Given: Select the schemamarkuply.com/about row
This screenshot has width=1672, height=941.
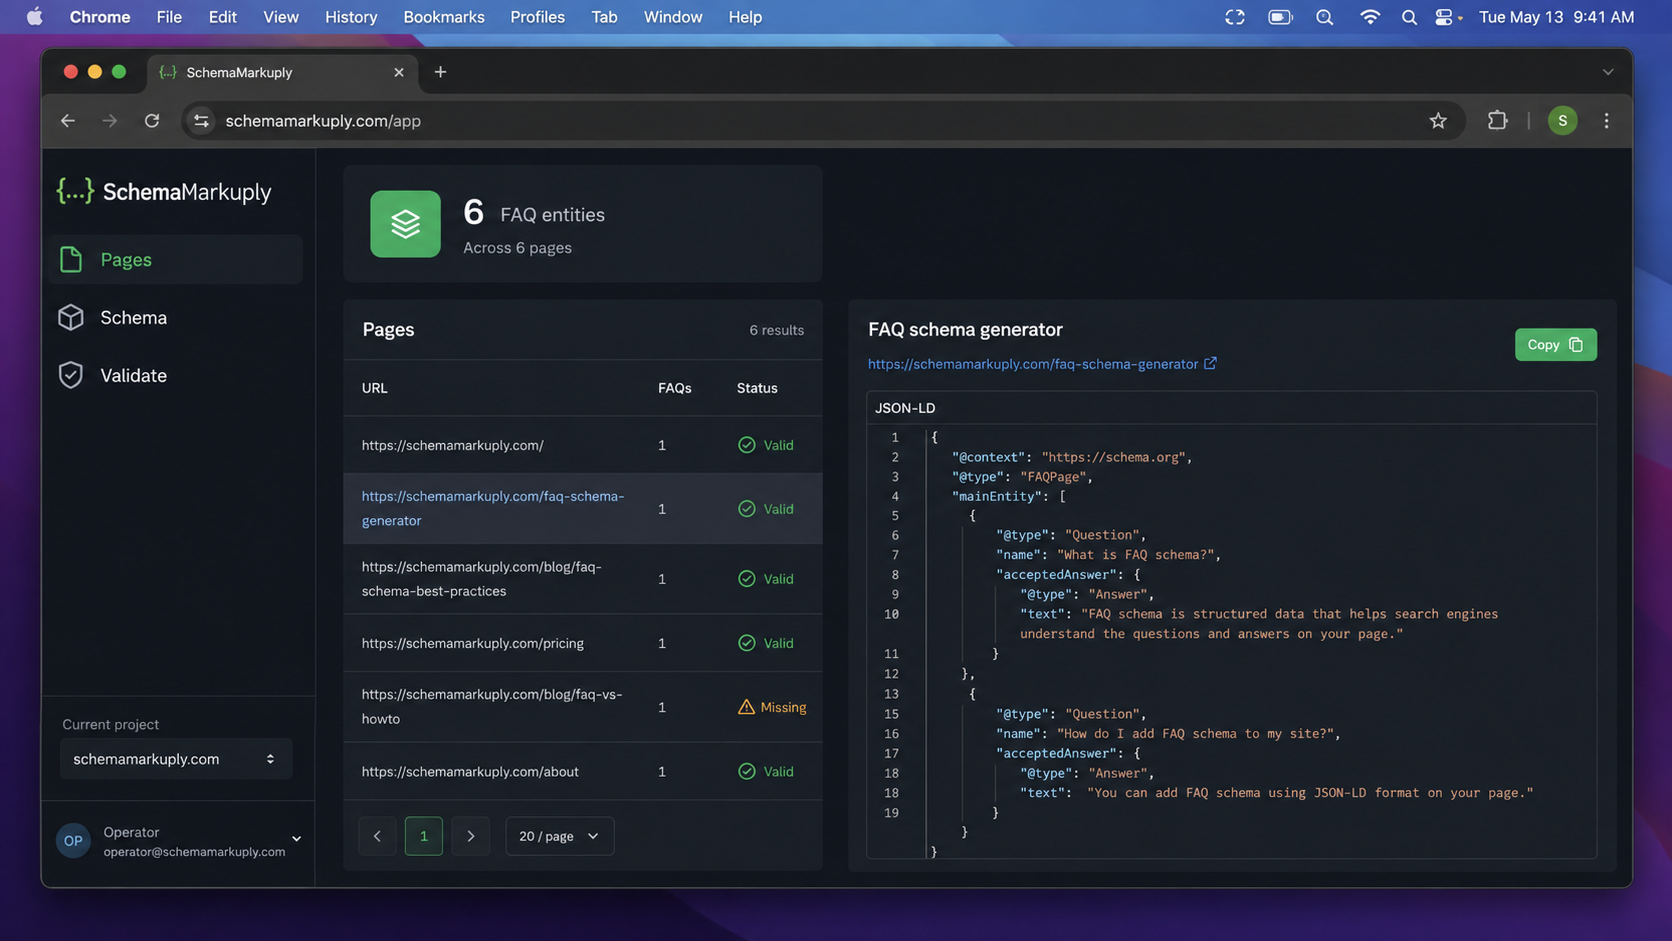Looking at the screenshot, I should point(583,772).
